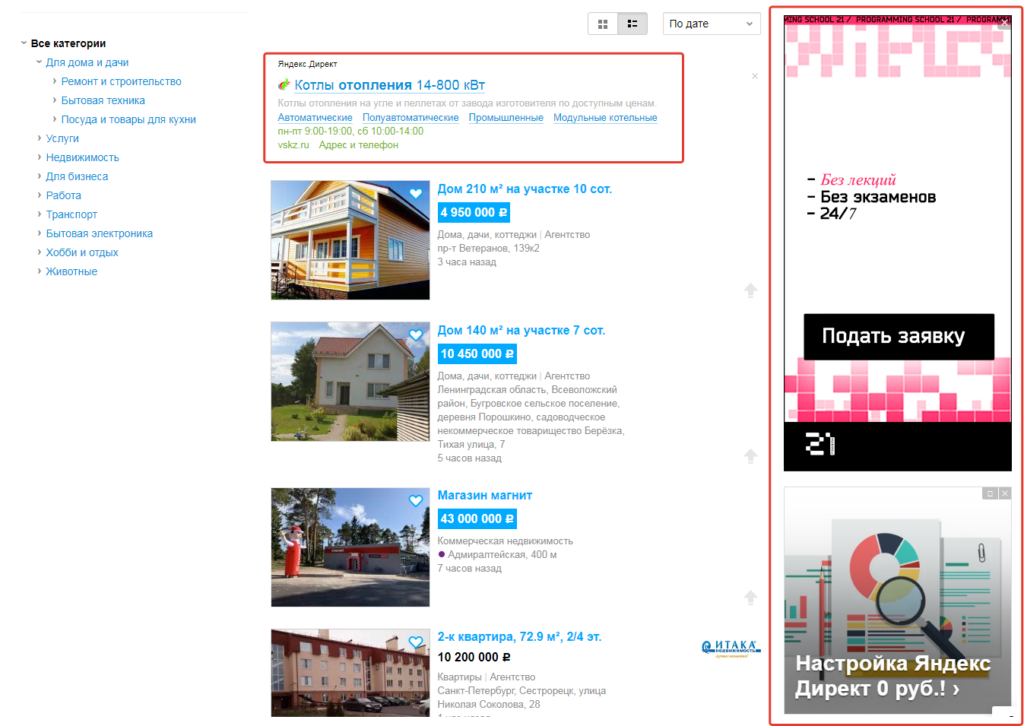Open the ad options icon on the 'Настройка Яндекс Директ' banner
1024x726 pixels.
click(x=990, y=494)
